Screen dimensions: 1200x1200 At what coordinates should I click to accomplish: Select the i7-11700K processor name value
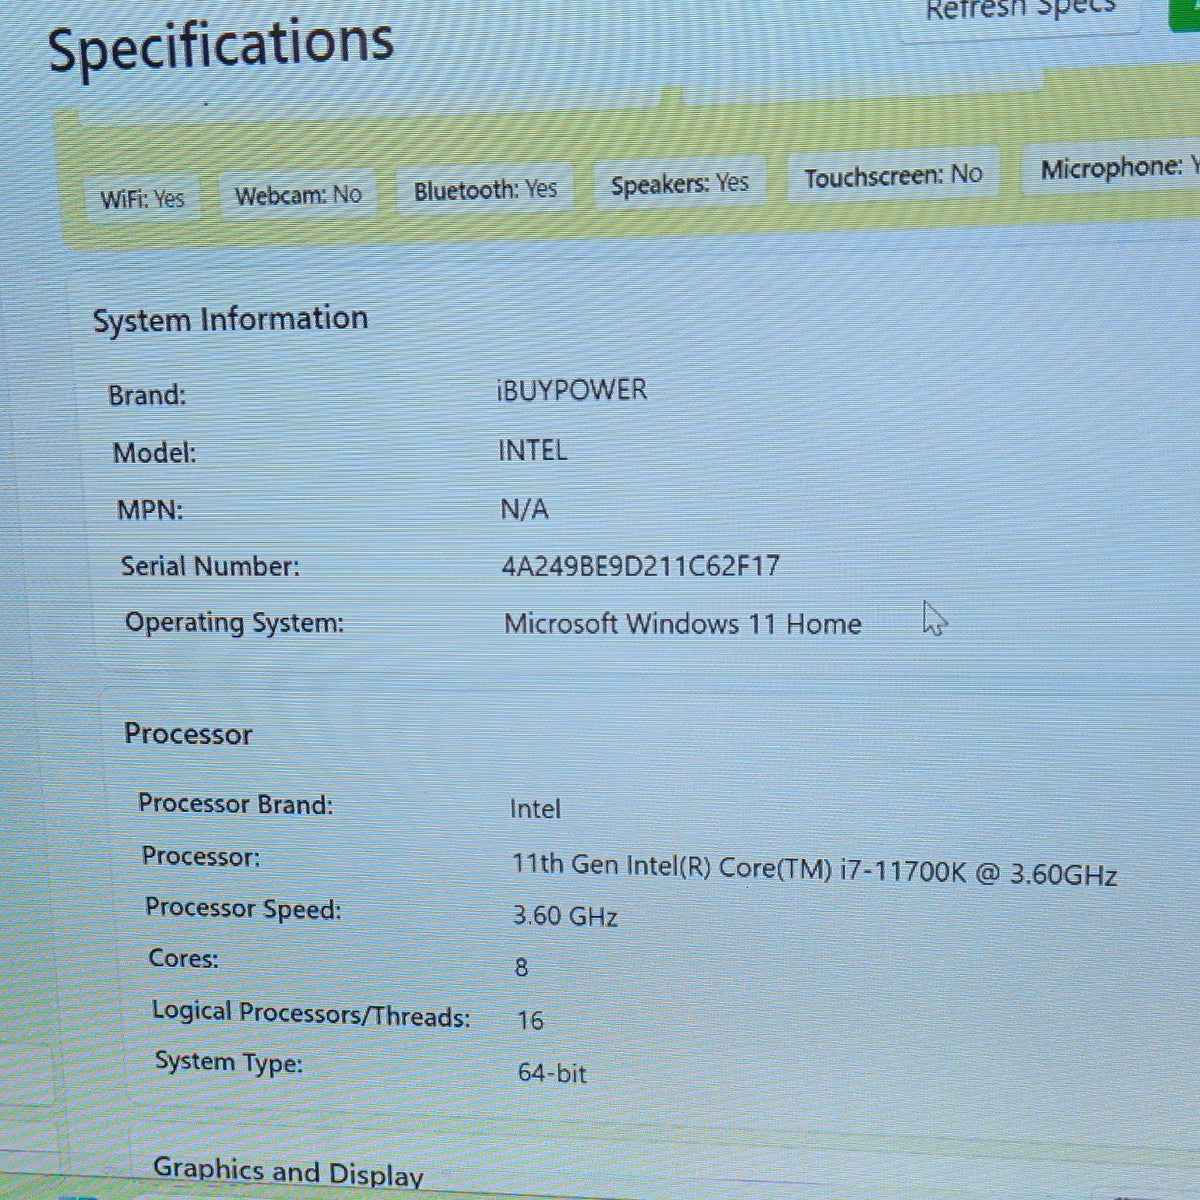(x=814, y=870)
